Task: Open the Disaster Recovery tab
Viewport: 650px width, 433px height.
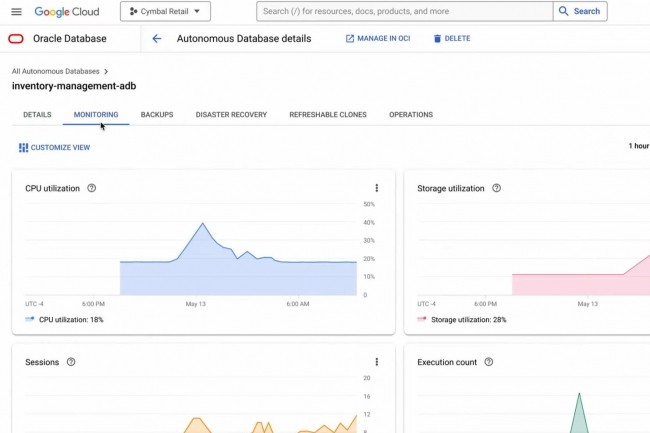Action: pos(231,115)
